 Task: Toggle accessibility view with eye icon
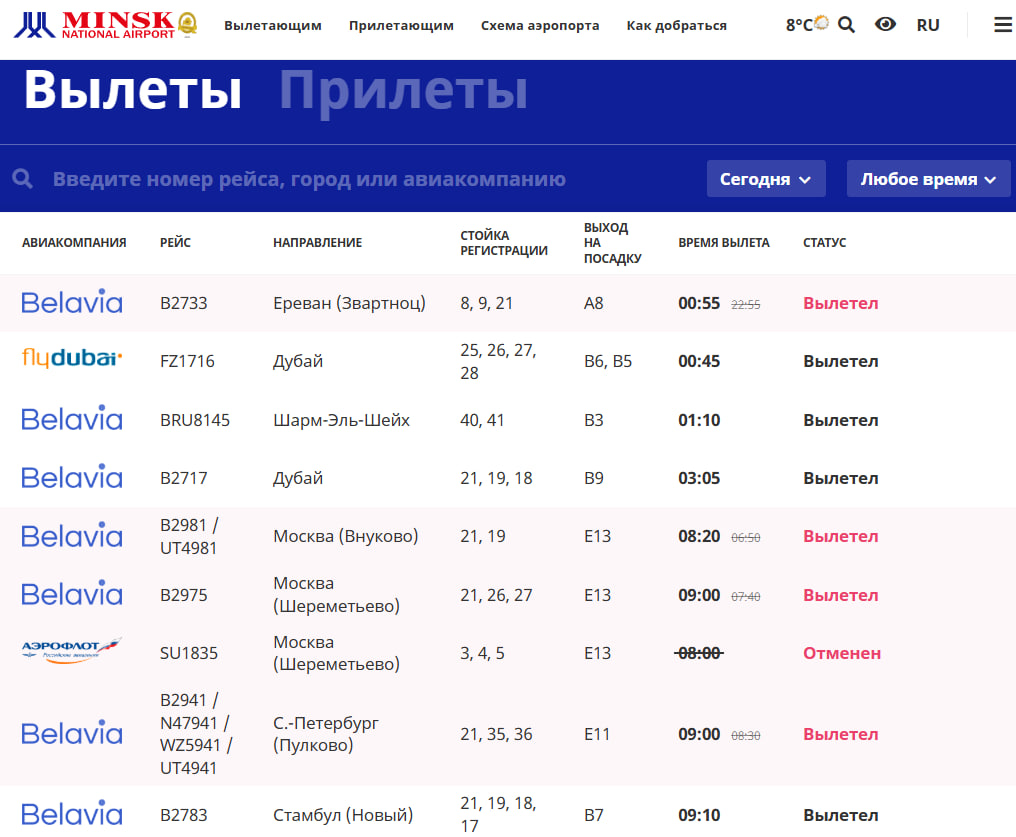[x=885, y=25]
